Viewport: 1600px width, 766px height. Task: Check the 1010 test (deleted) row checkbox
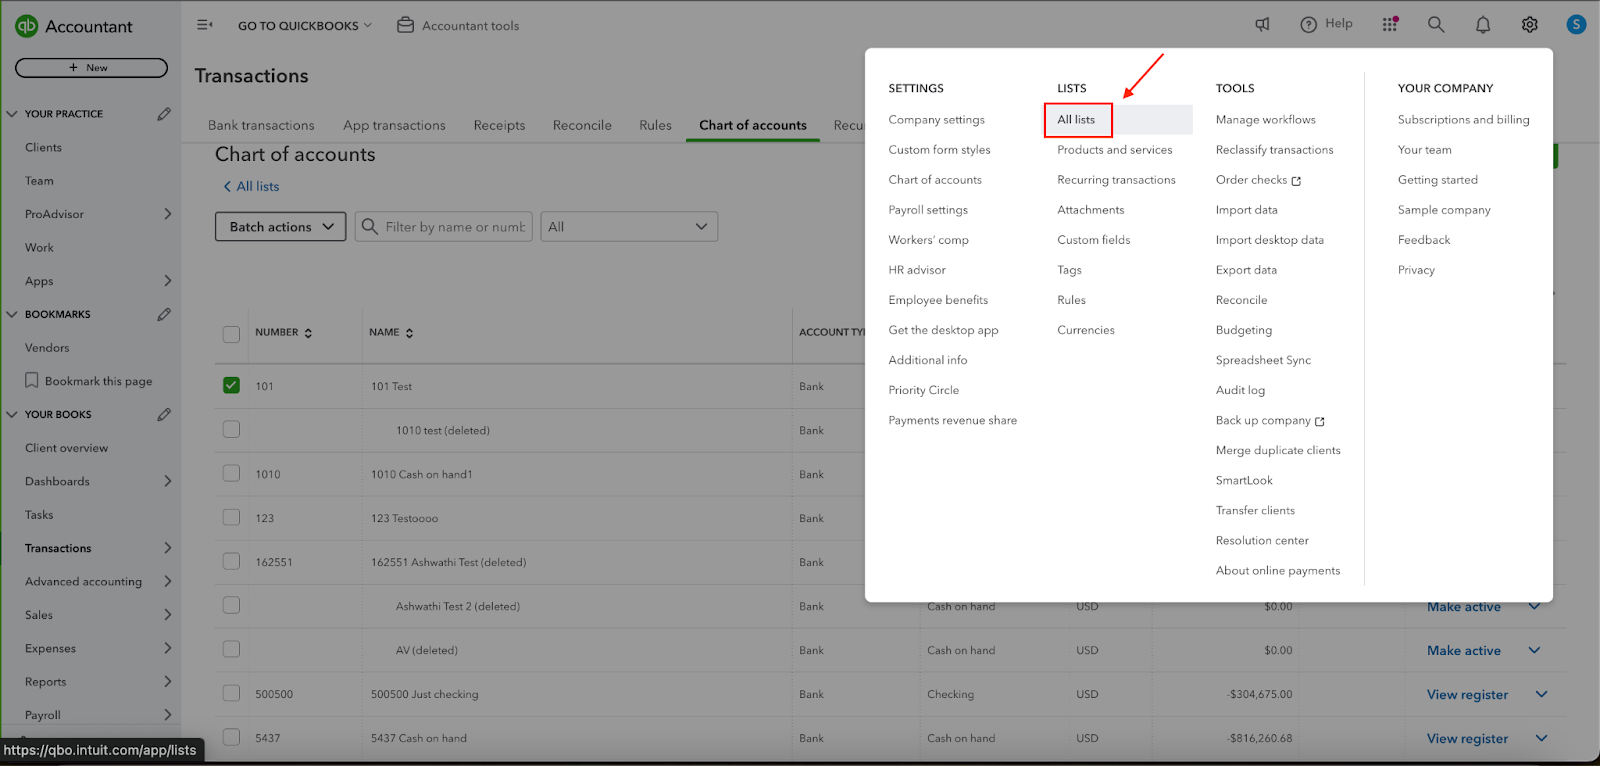[231, 429]
